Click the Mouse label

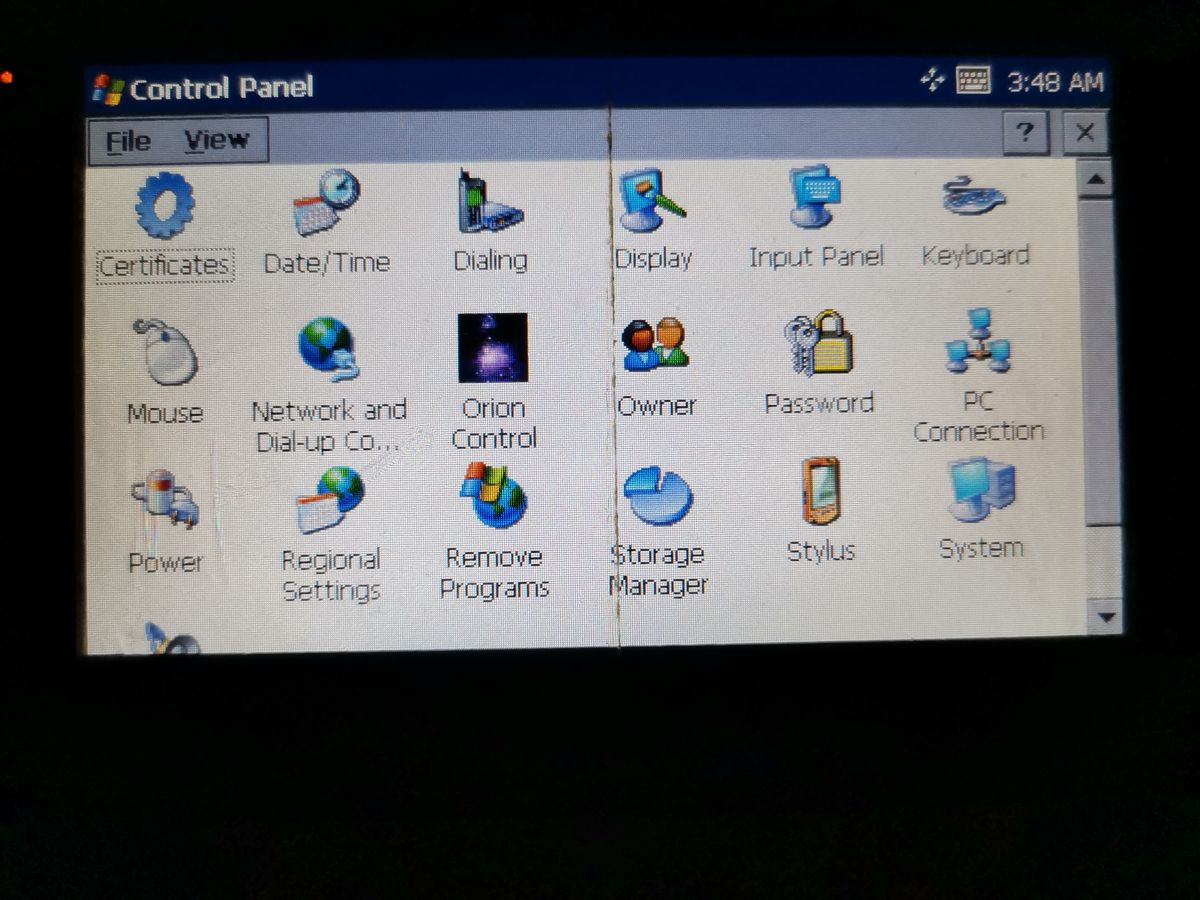pos(165,413)
